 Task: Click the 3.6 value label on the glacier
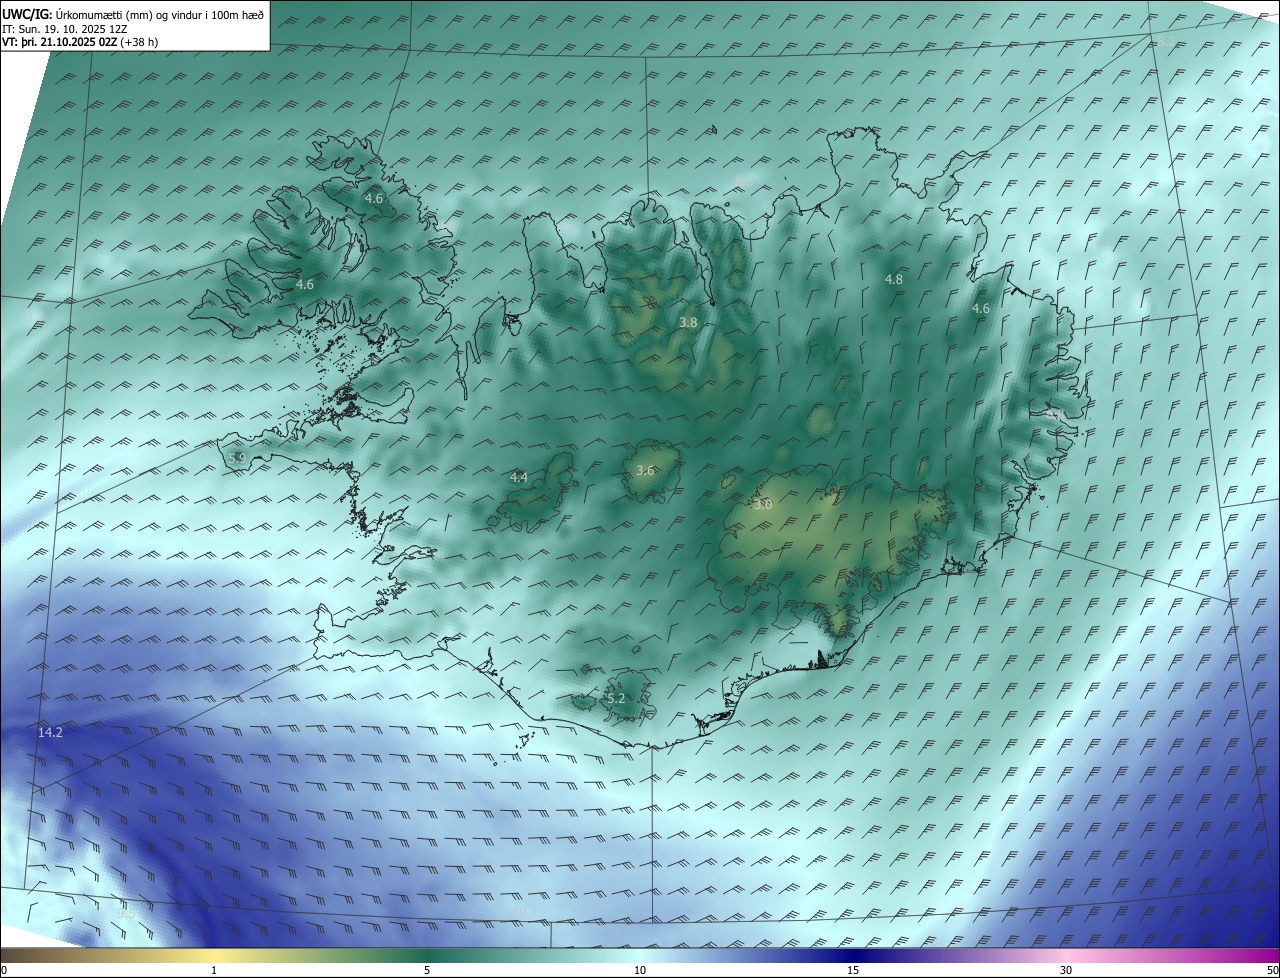645,470
